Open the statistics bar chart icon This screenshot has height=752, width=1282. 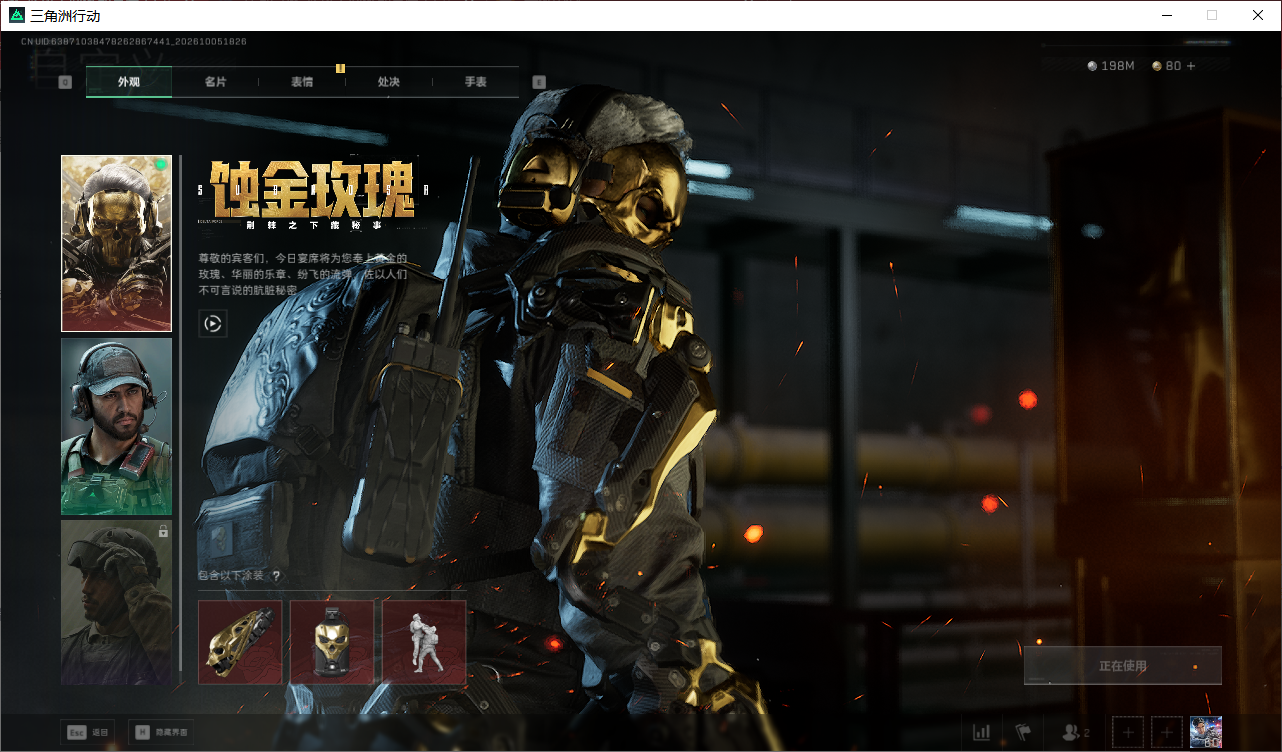click(982, 733)
